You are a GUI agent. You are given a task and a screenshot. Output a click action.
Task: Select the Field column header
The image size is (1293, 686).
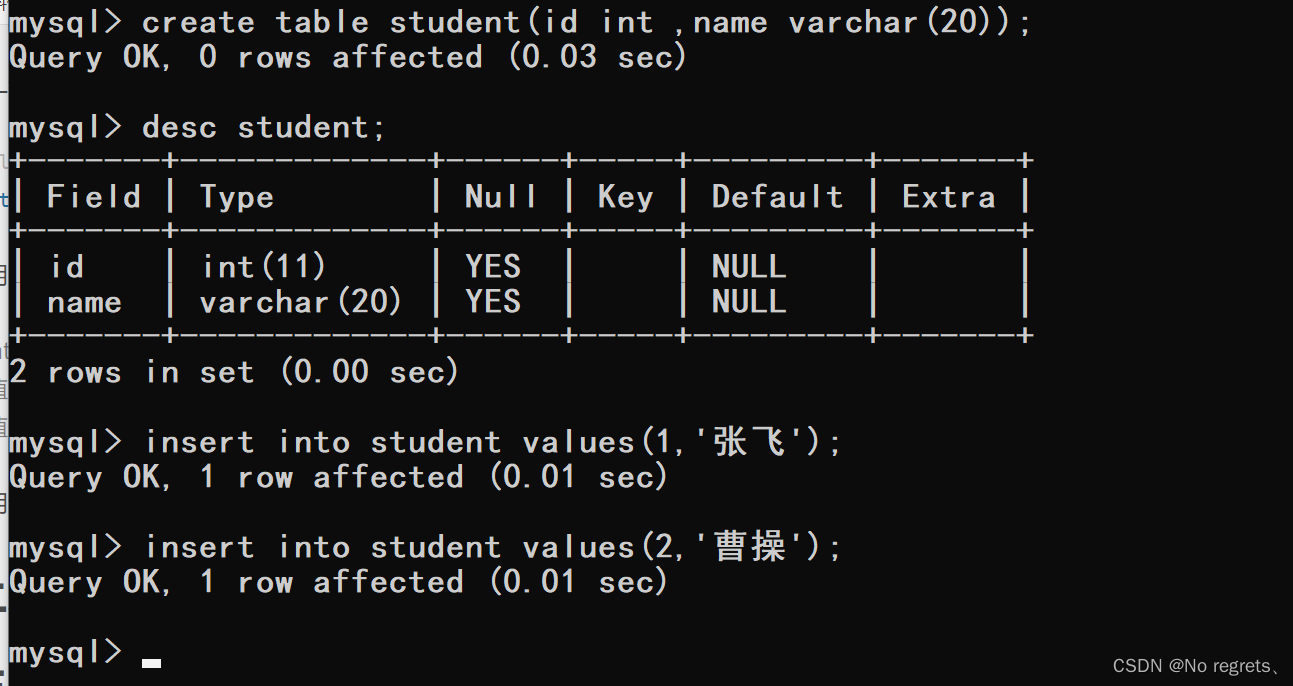click(94, 197)
